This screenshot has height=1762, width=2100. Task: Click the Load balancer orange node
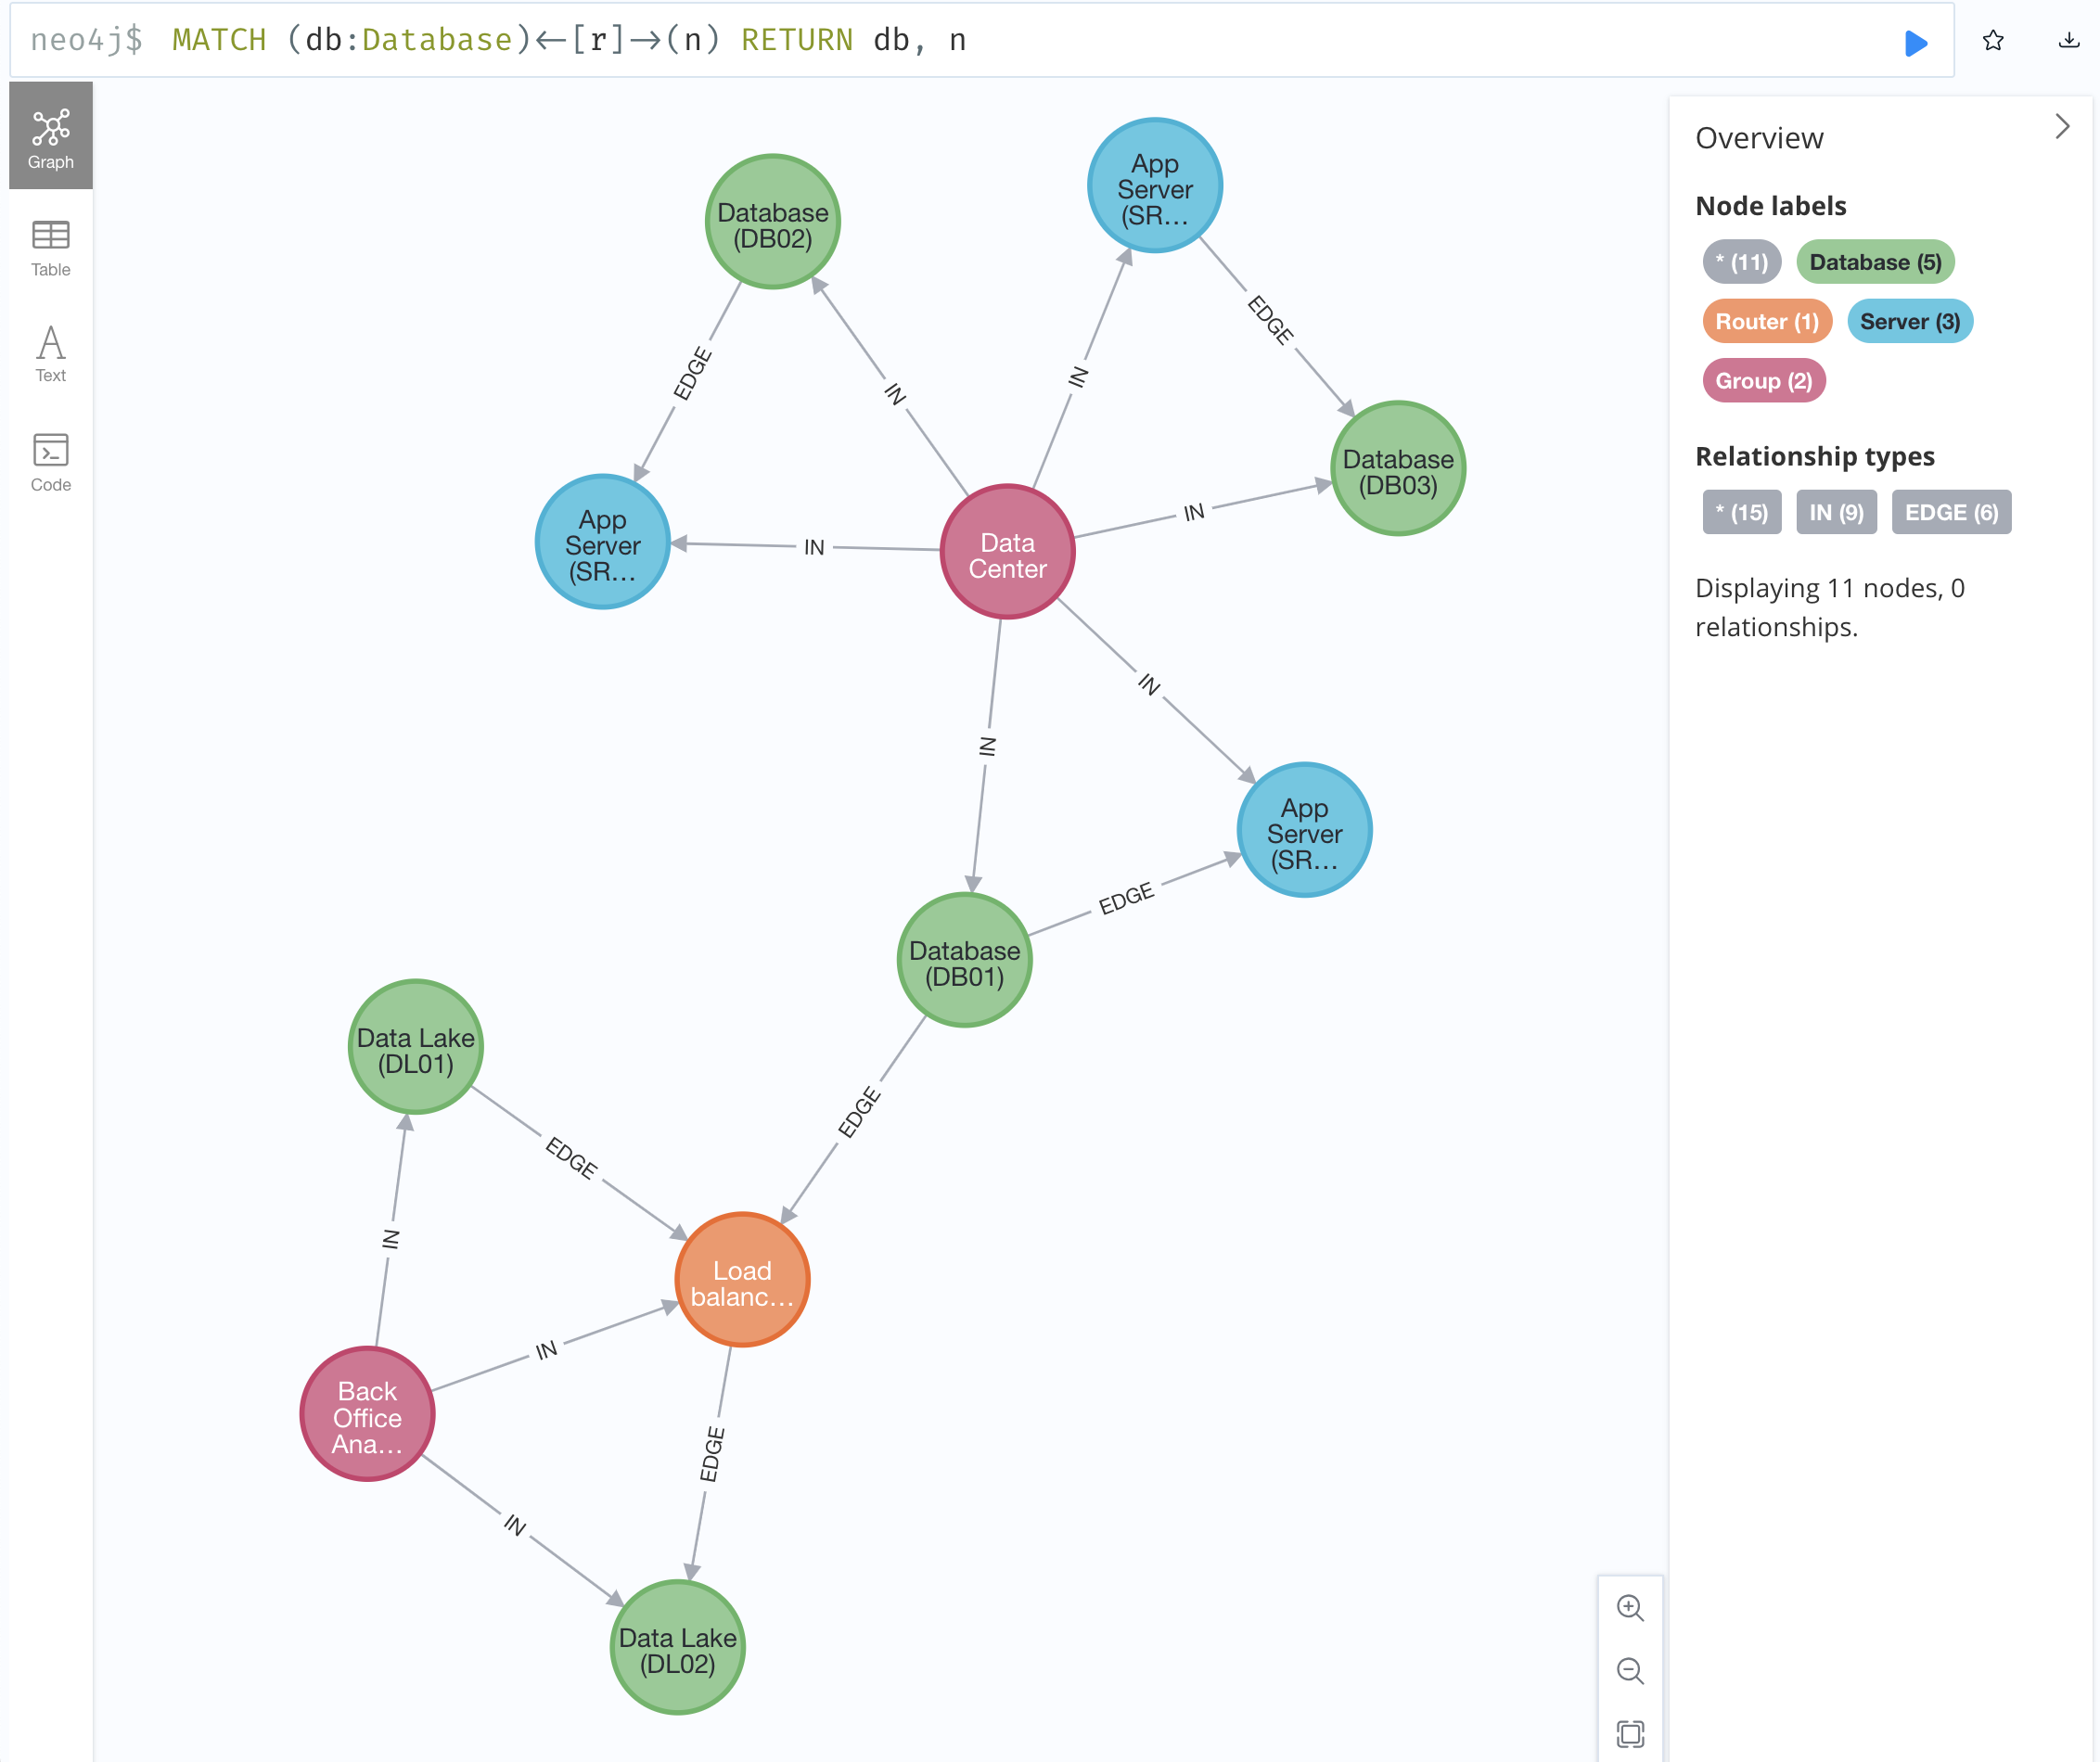coord(742,1280)
